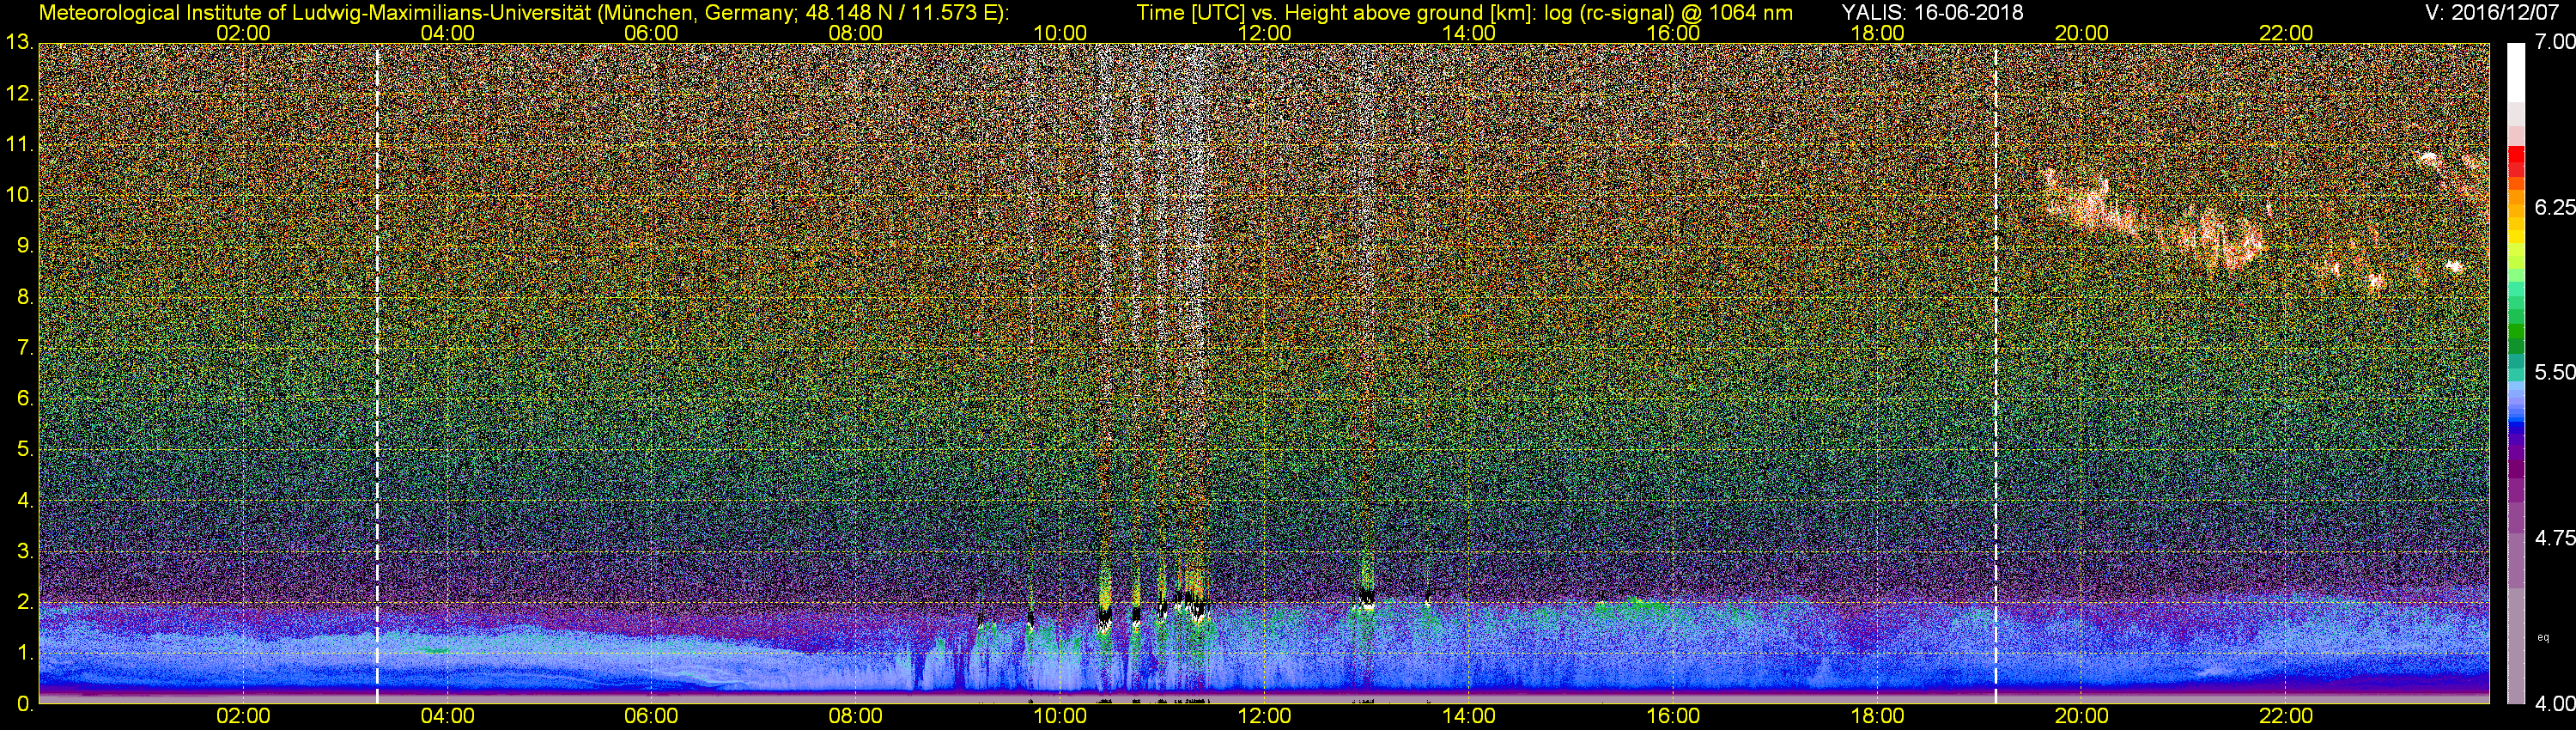Click the institute name and coordinates title text

[524, 12]
